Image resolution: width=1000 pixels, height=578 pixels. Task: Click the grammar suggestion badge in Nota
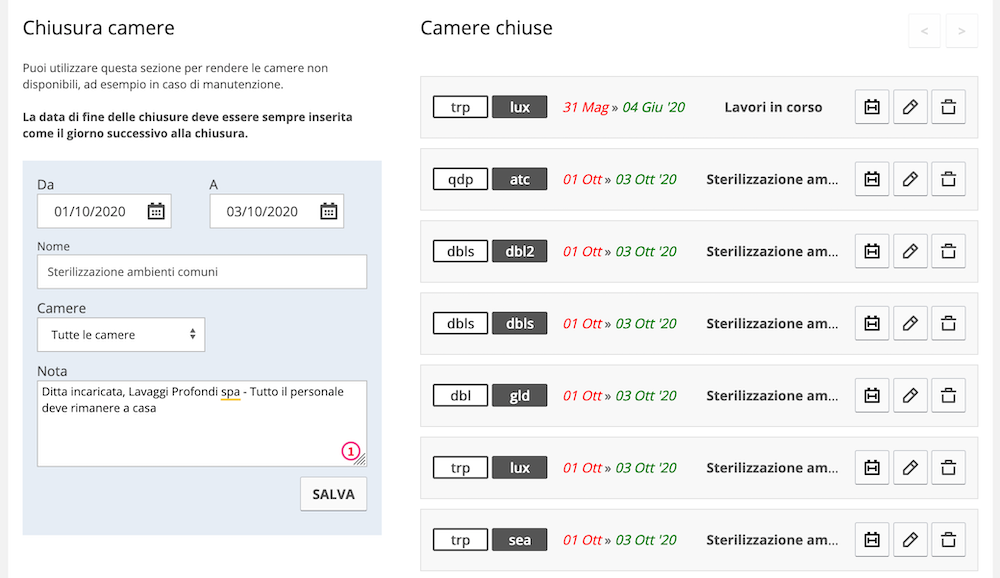[350, 451]
